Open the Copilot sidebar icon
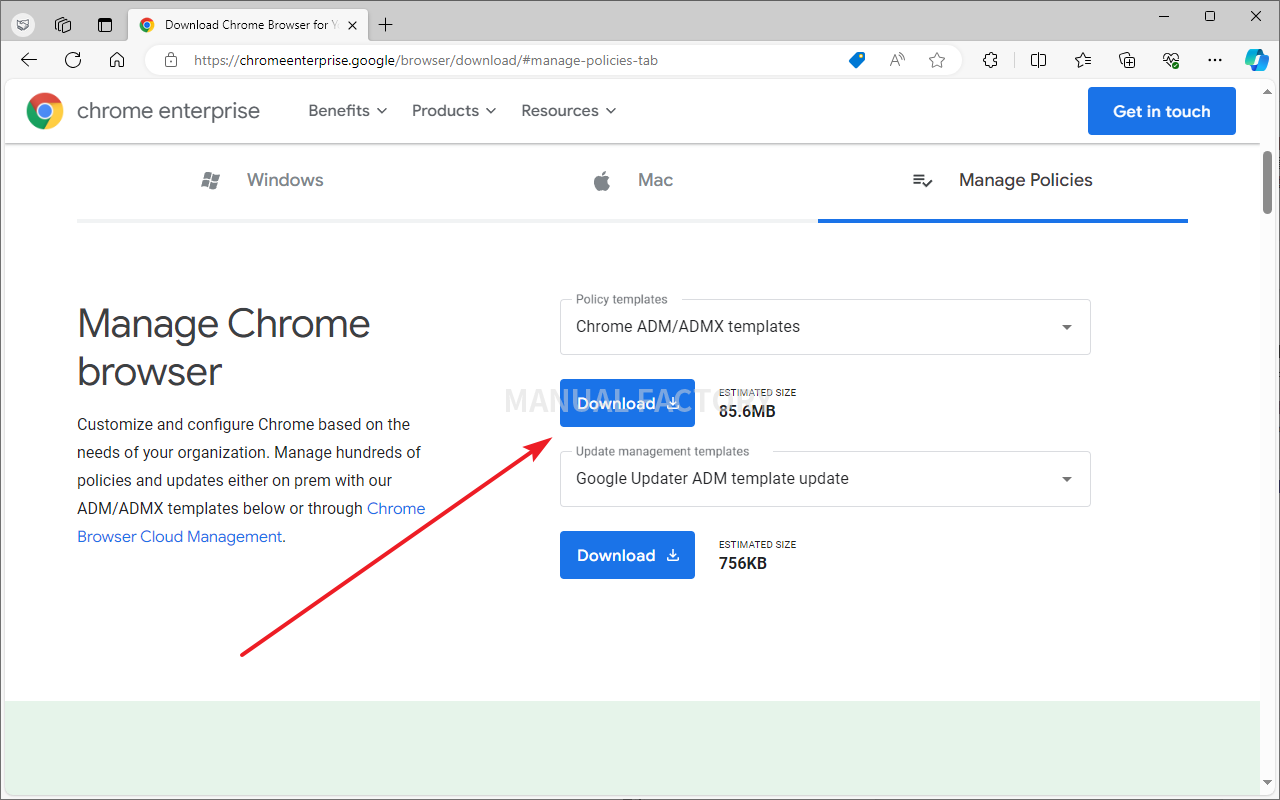This screenshot has width=1280, height=800. pyautogui.click(x=1257, y=60)
